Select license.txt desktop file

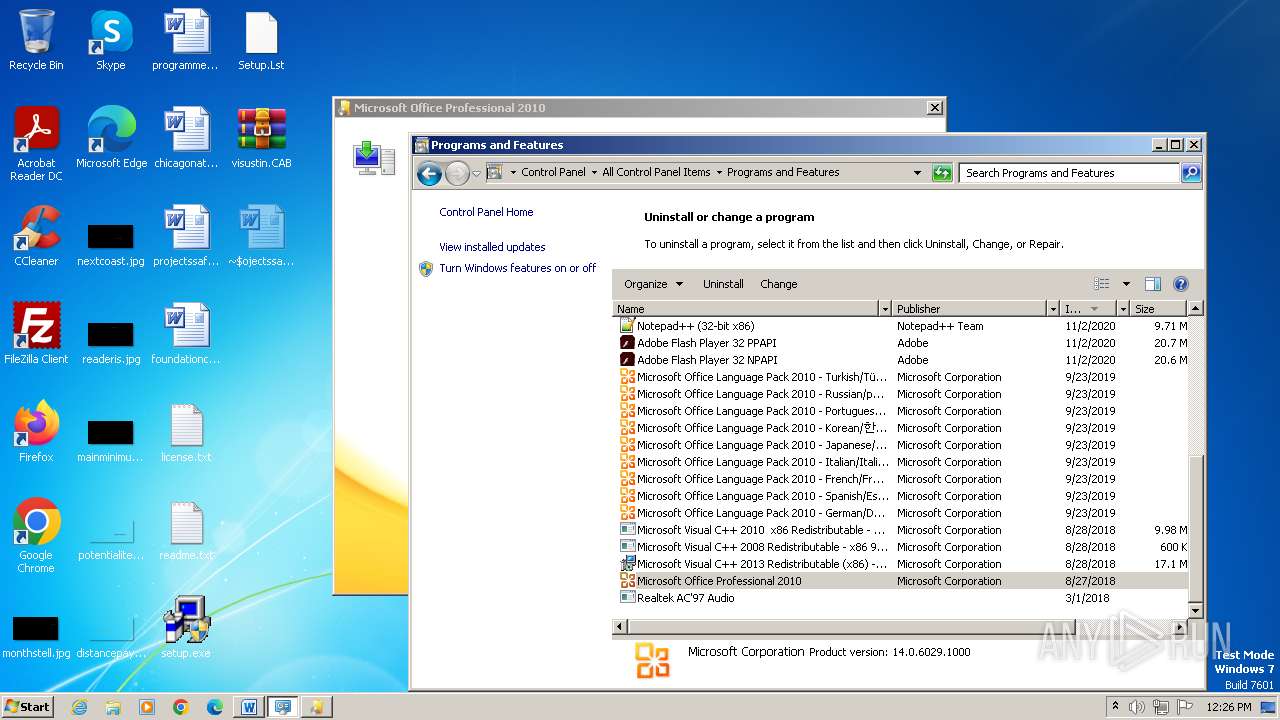pyautogui.click(x=186, y=431)
